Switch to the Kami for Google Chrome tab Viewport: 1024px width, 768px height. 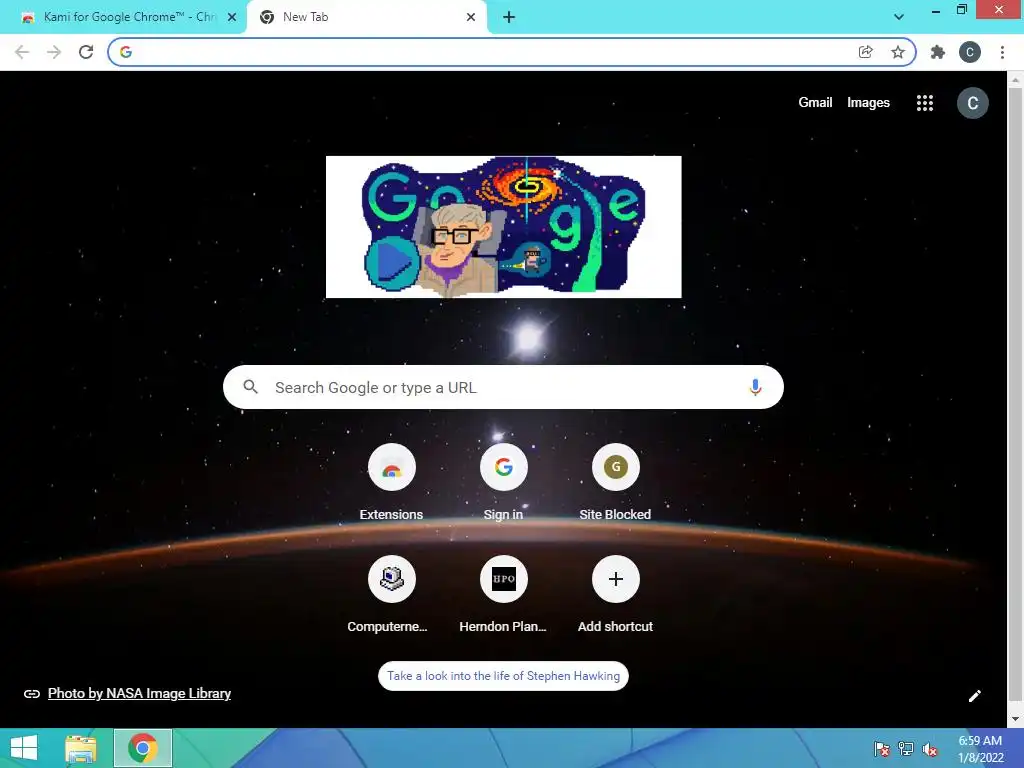(124, 17)
